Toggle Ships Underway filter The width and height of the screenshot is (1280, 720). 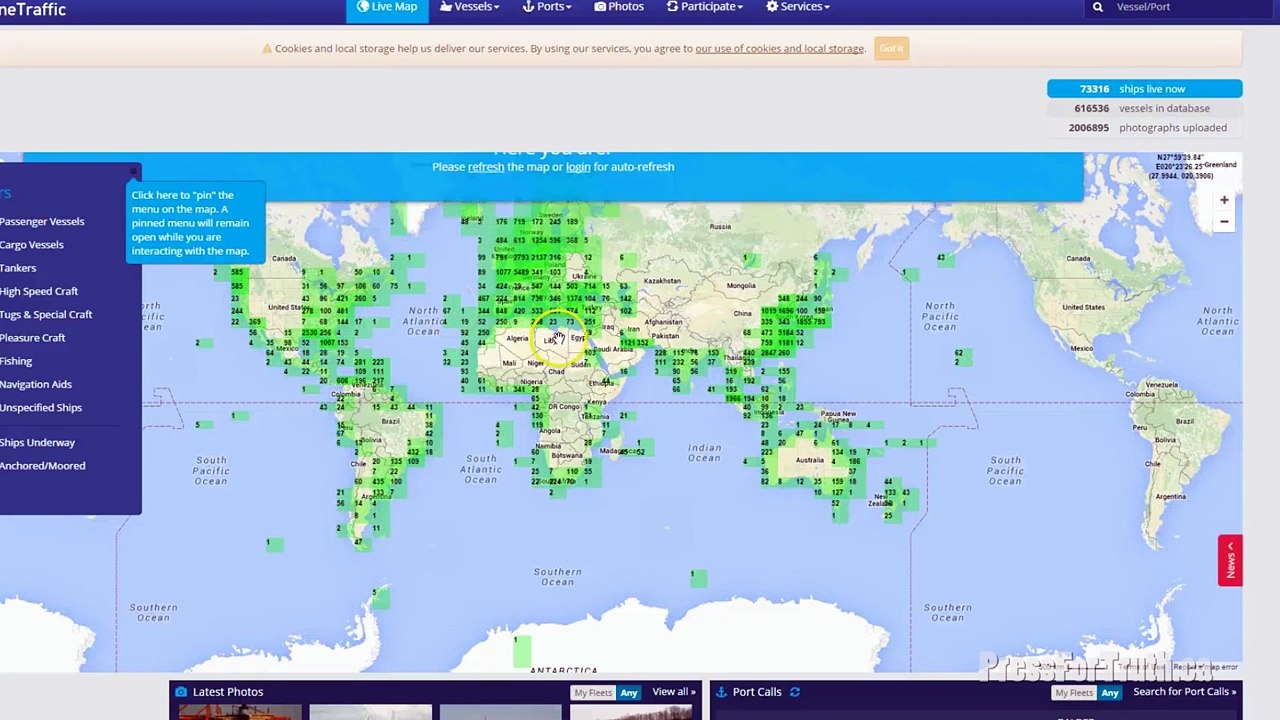[37, 442]
